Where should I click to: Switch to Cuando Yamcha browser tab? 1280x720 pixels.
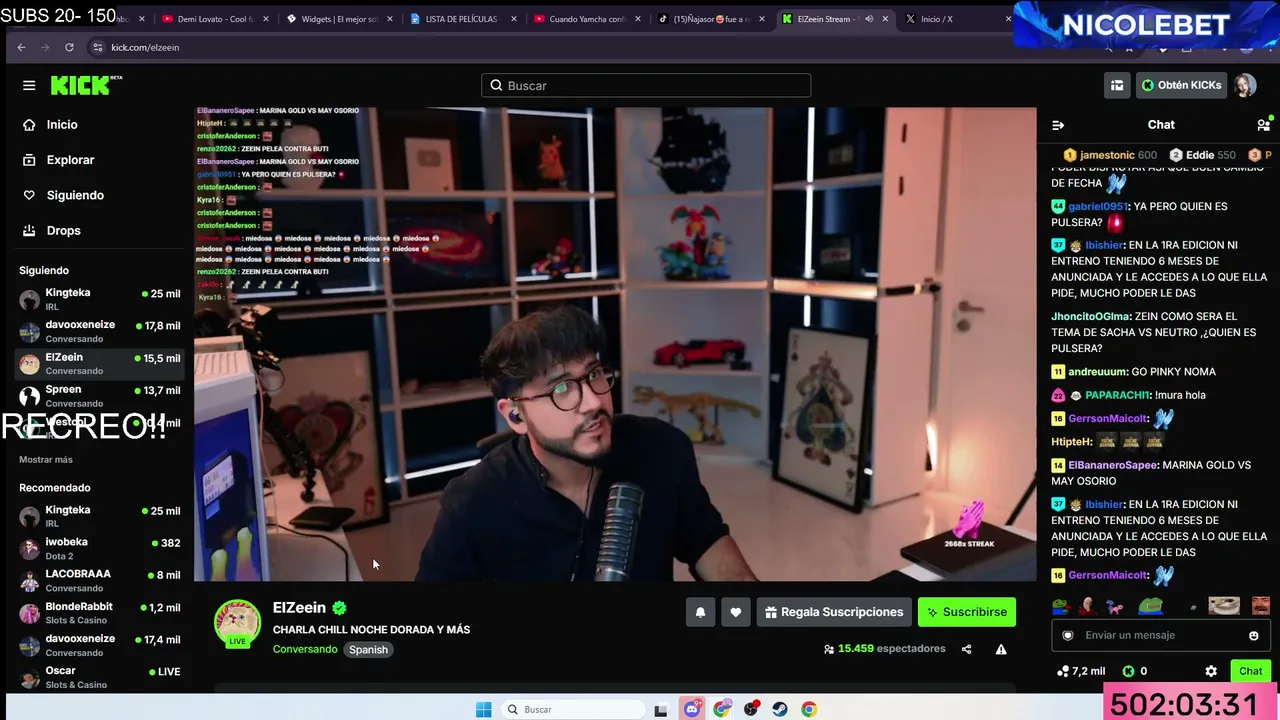(585, 19)
